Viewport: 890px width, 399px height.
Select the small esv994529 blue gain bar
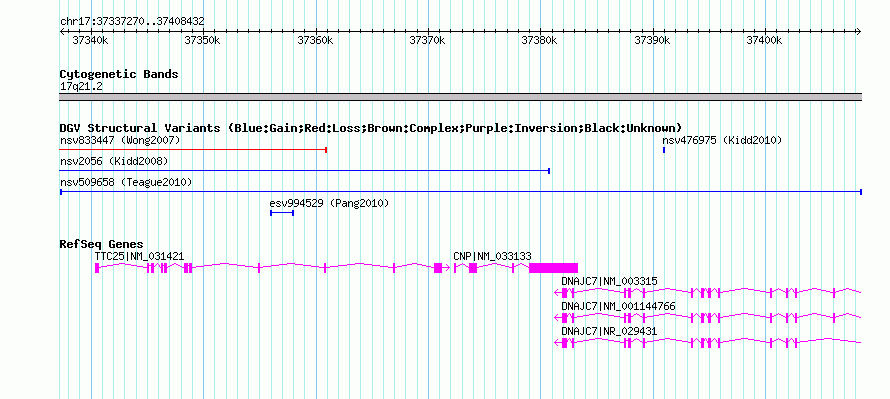(282, 213)
